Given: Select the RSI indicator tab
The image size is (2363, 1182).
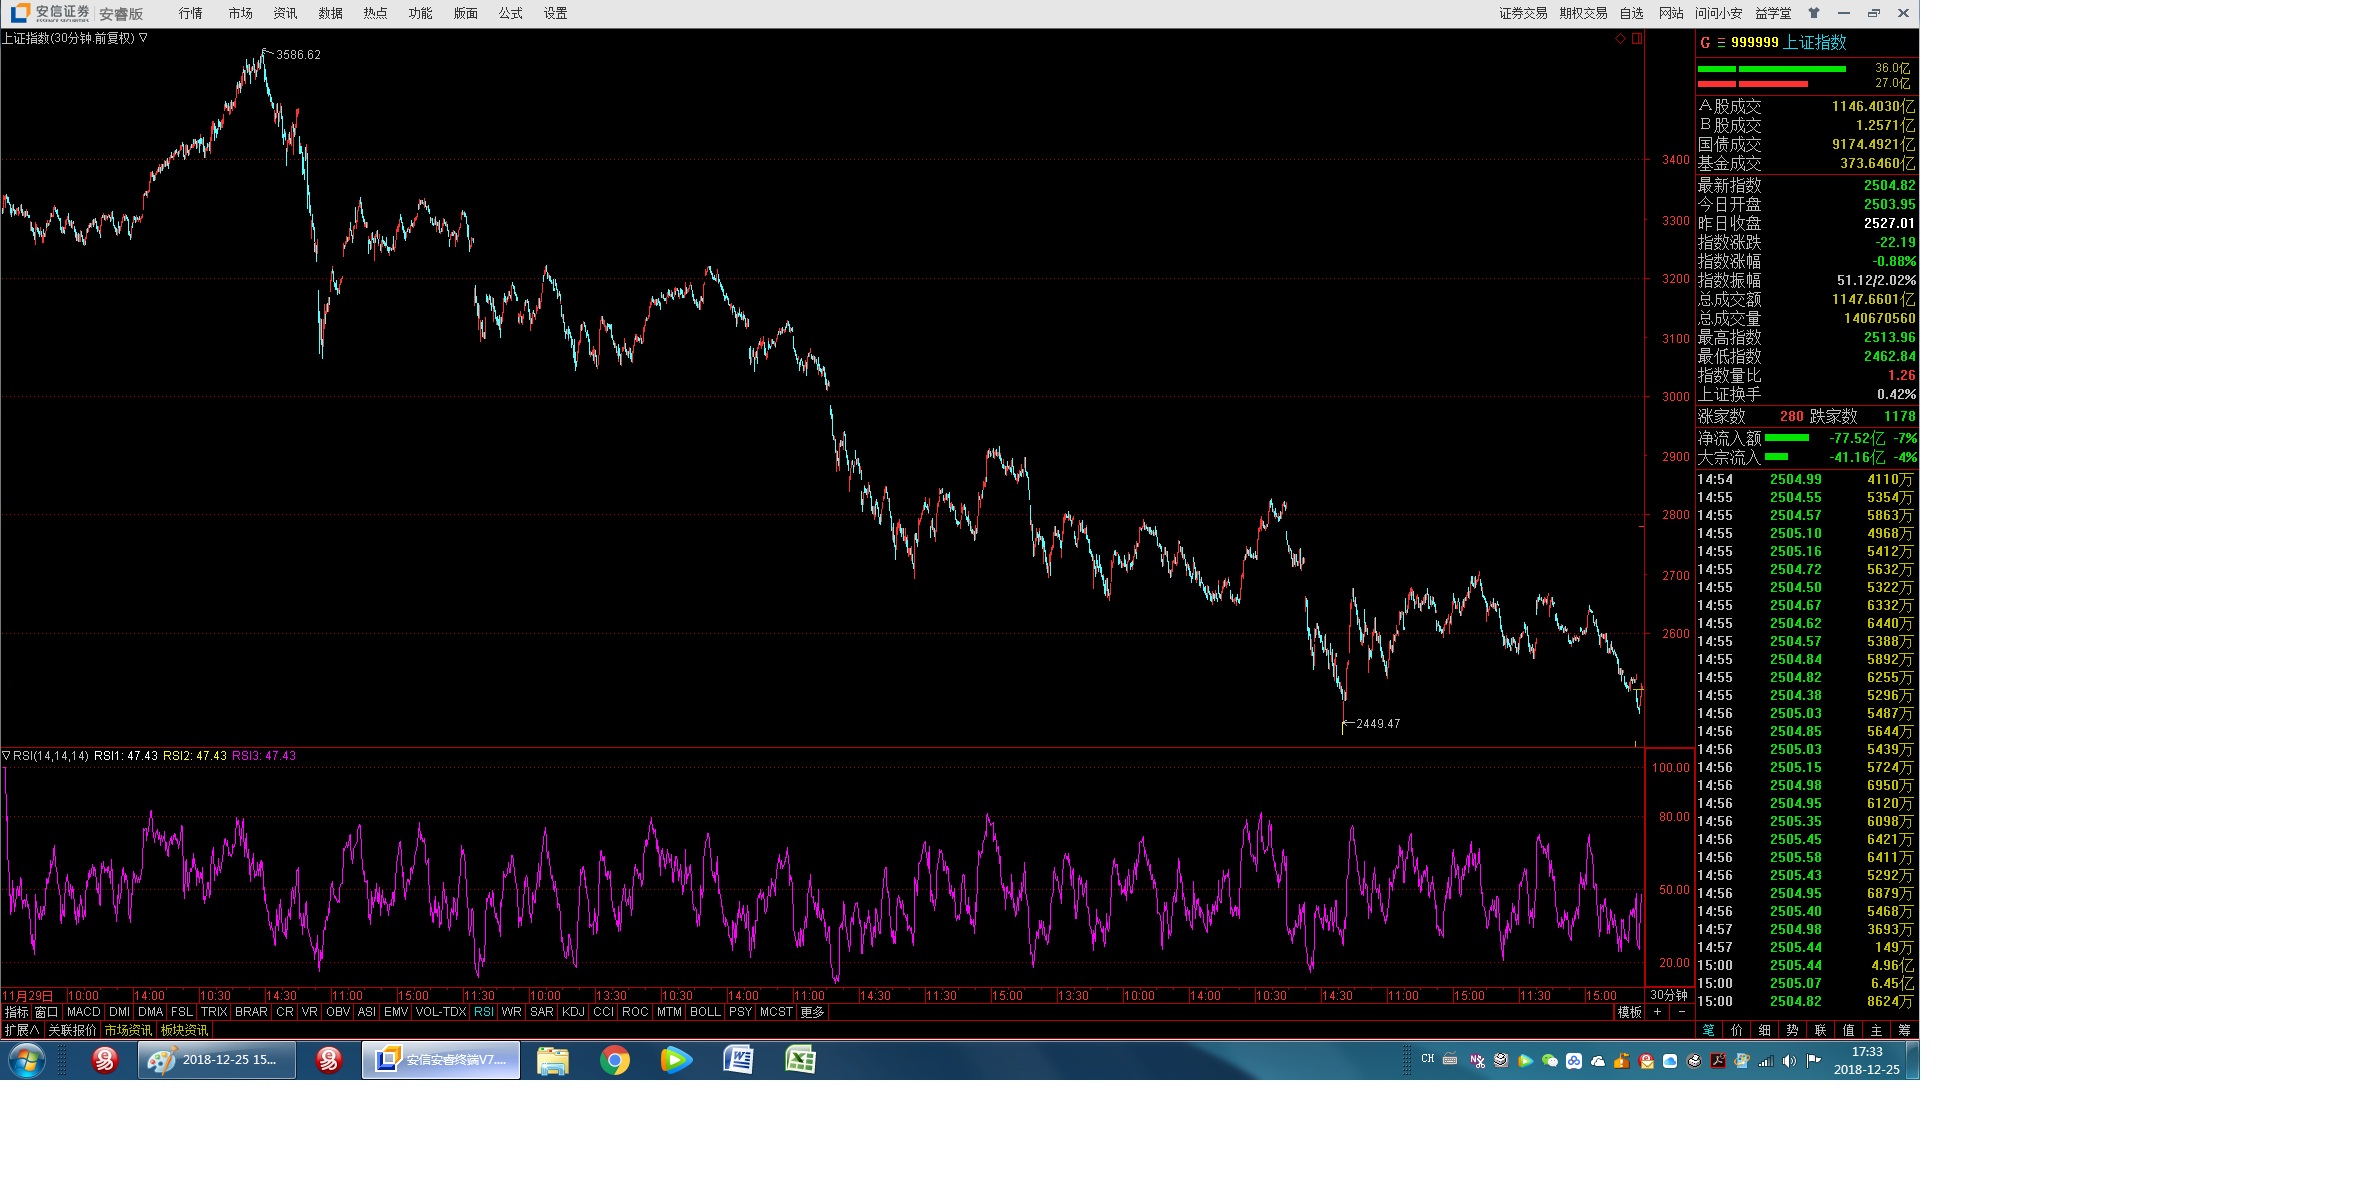Looking at the screenshot, I should point(484,1012).
